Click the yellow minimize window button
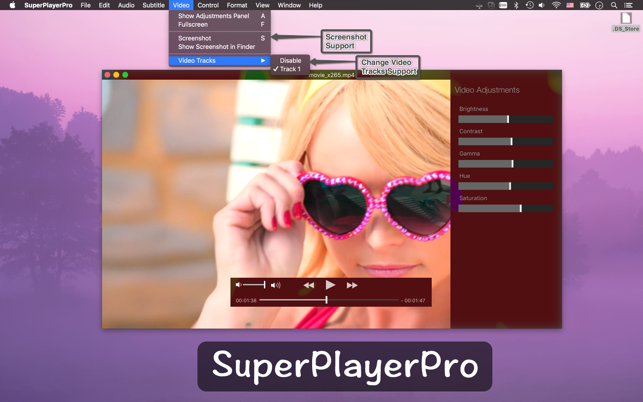 pos(116,75)
